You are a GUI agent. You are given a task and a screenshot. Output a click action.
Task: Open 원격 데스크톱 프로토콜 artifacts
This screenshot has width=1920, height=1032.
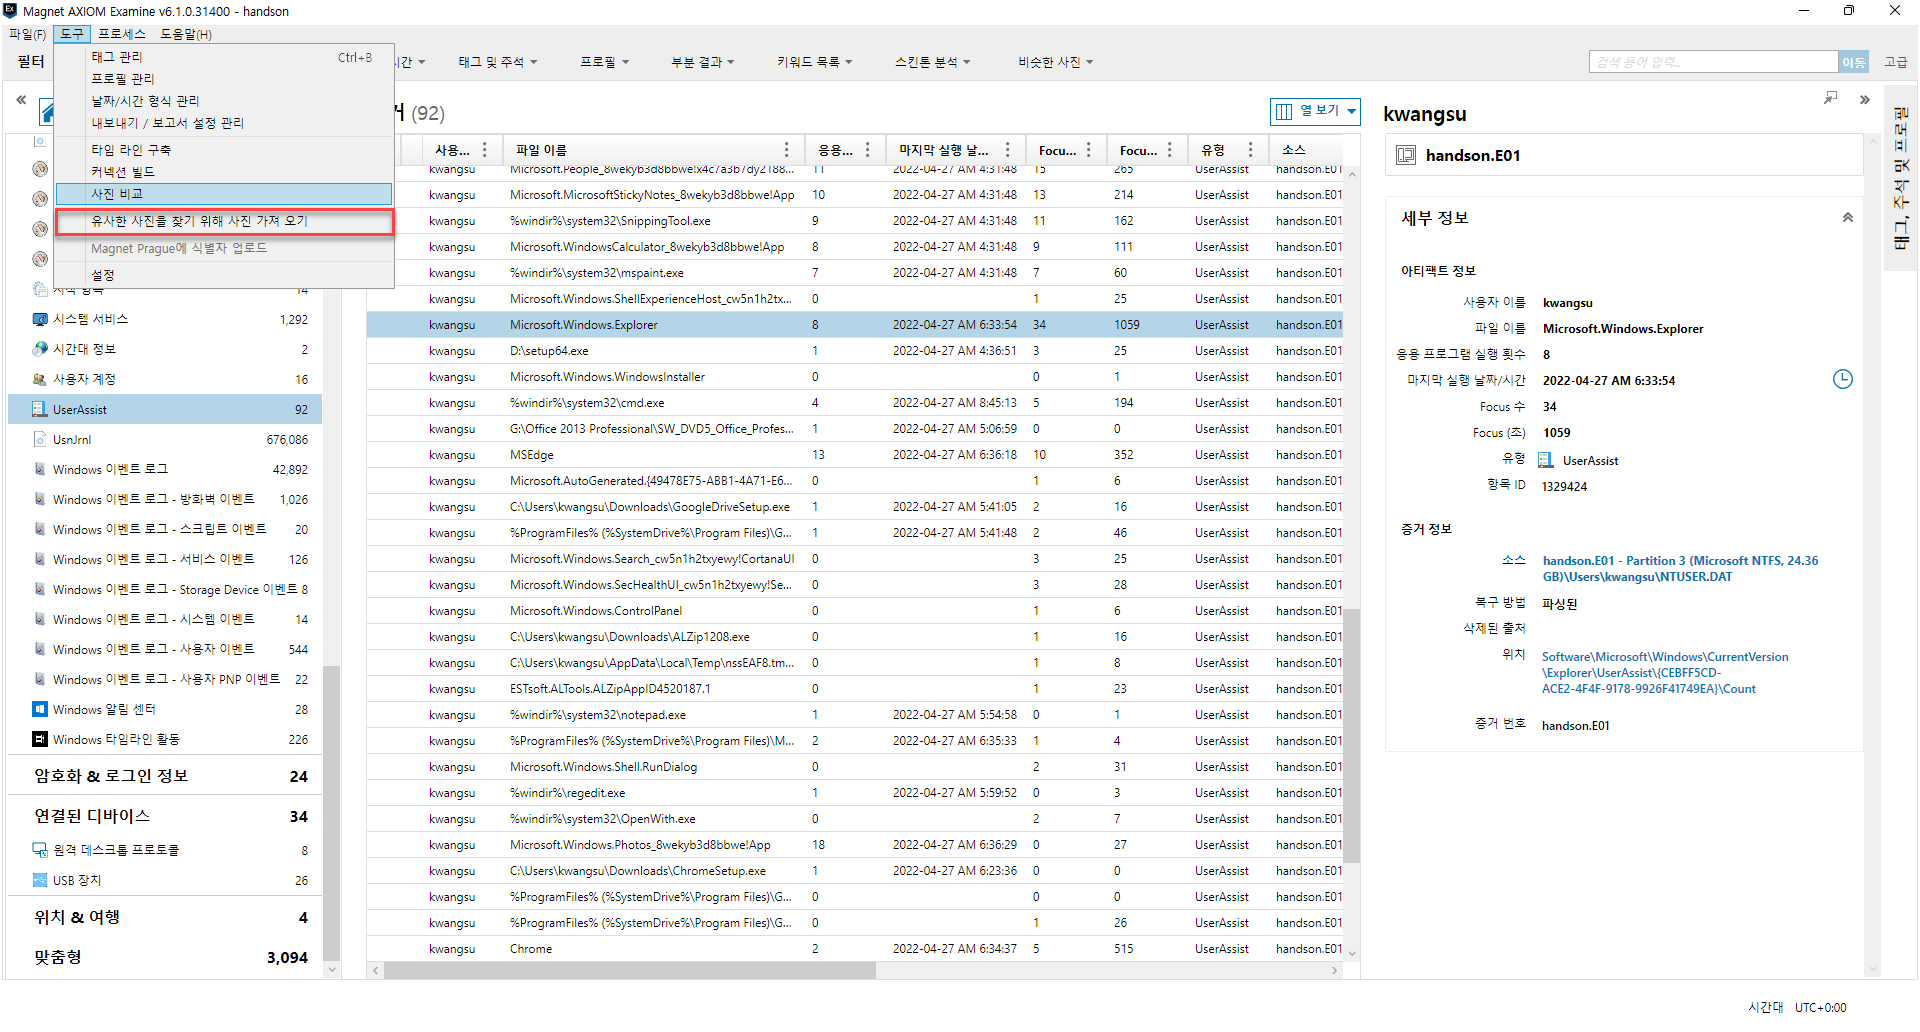point(116,850)
